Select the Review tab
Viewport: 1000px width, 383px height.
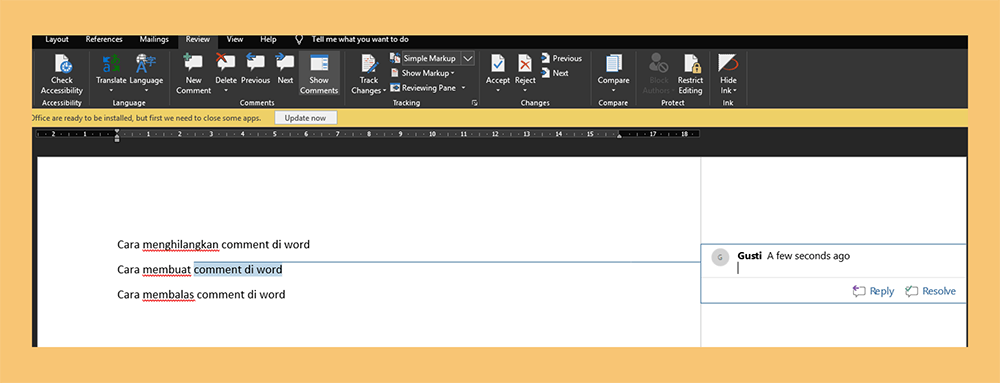[x=198, y=40]
